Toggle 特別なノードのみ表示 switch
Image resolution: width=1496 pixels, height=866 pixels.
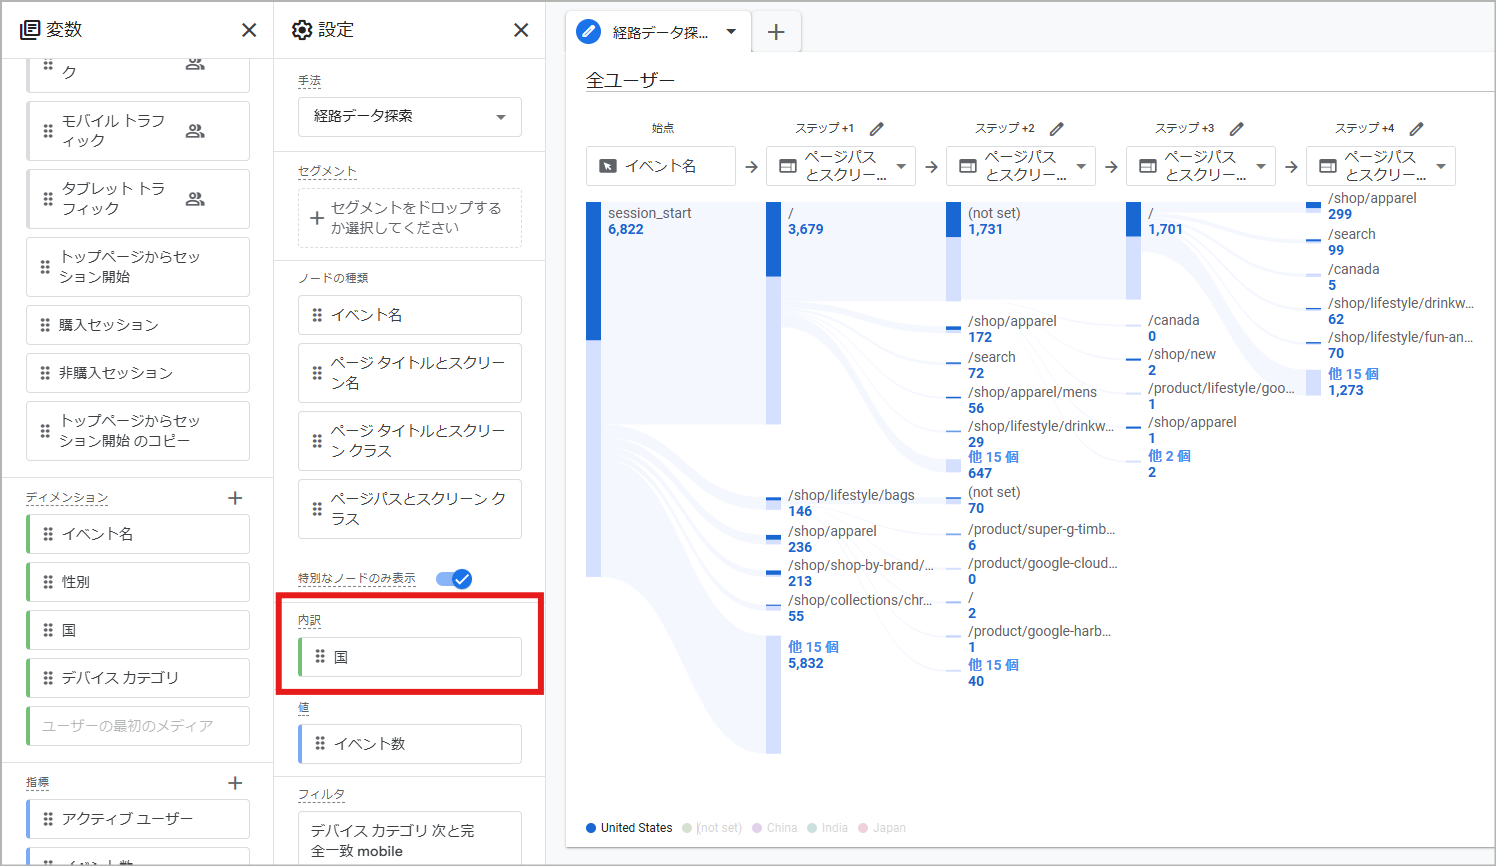454,579
